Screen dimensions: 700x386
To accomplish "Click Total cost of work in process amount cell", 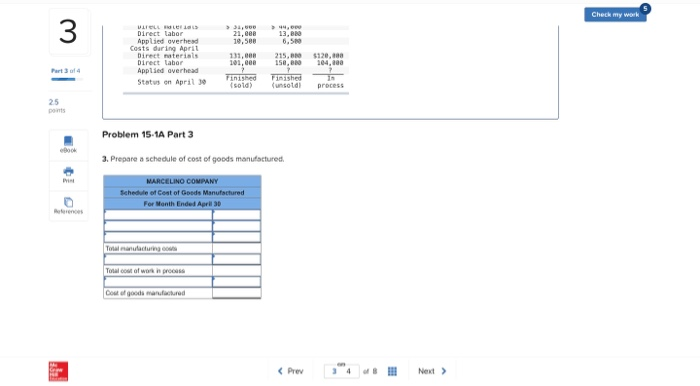I will [237, 270].
